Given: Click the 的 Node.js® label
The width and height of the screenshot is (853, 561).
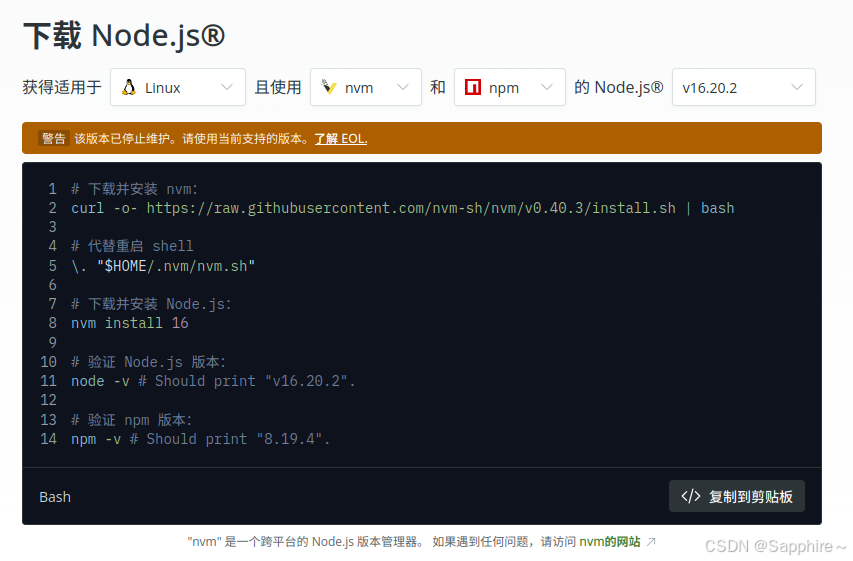Looking at the screenshot, I should coord(619,87).
